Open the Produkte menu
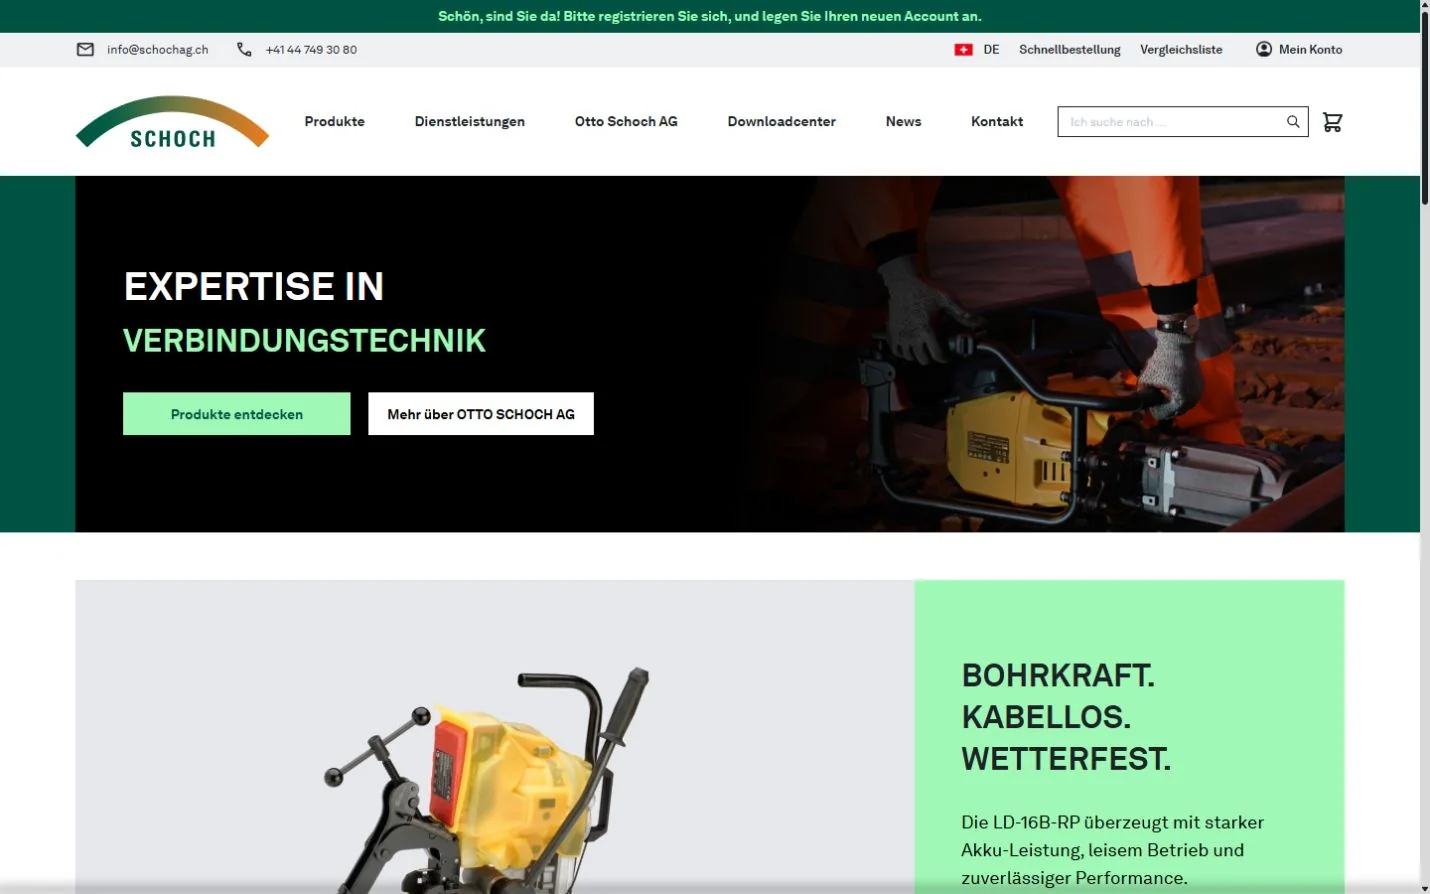Viewport: 1430px width, 894px height. tap(335, 121)
